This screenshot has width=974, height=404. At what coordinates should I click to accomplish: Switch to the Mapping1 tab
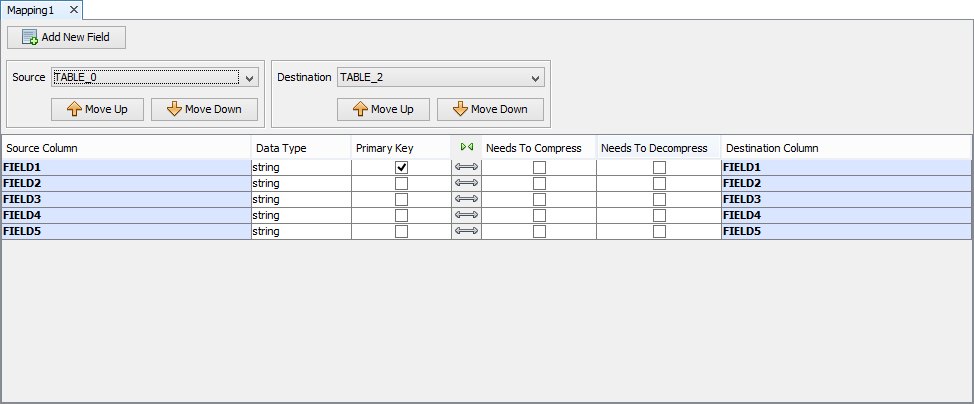coord(32,9)
